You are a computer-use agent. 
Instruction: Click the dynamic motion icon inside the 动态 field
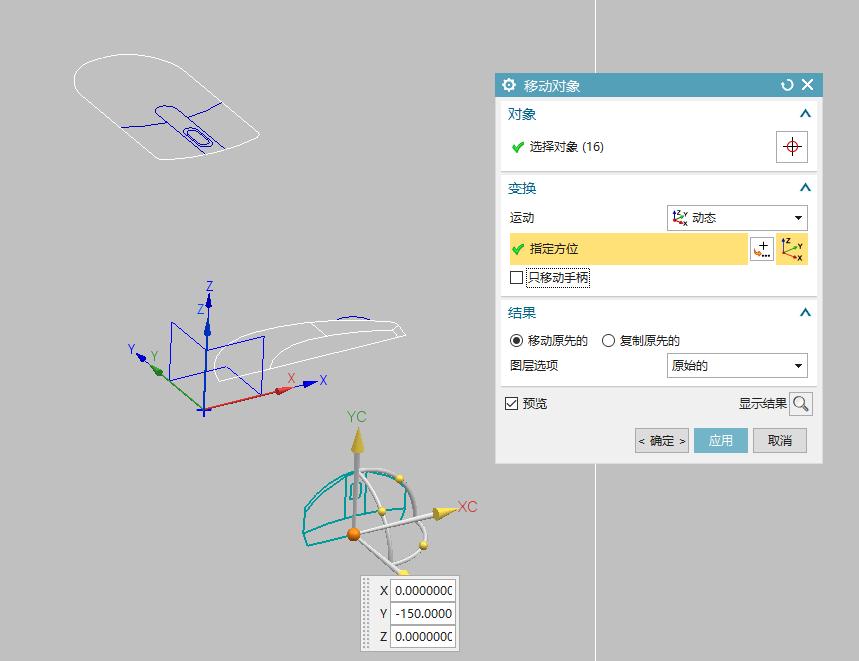(679, 217)
